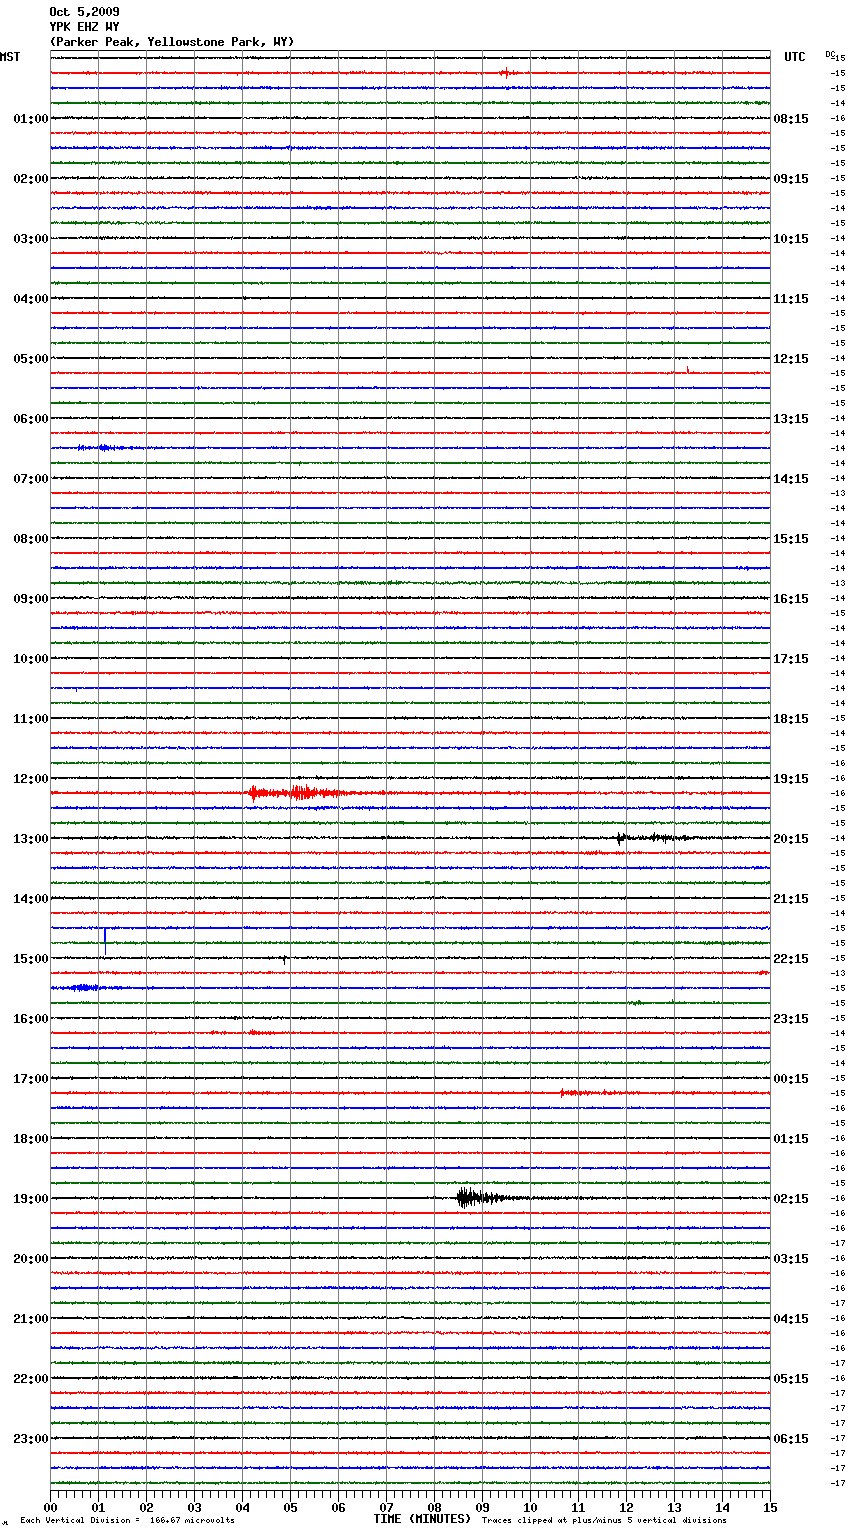Click the 19:15 UTC time label

791,779
